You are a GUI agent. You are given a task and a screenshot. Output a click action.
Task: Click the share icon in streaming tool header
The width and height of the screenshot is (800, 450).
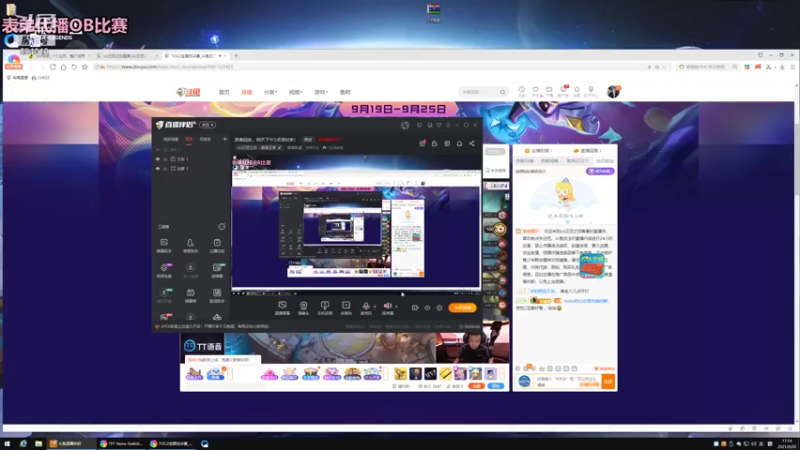[472, 143]
